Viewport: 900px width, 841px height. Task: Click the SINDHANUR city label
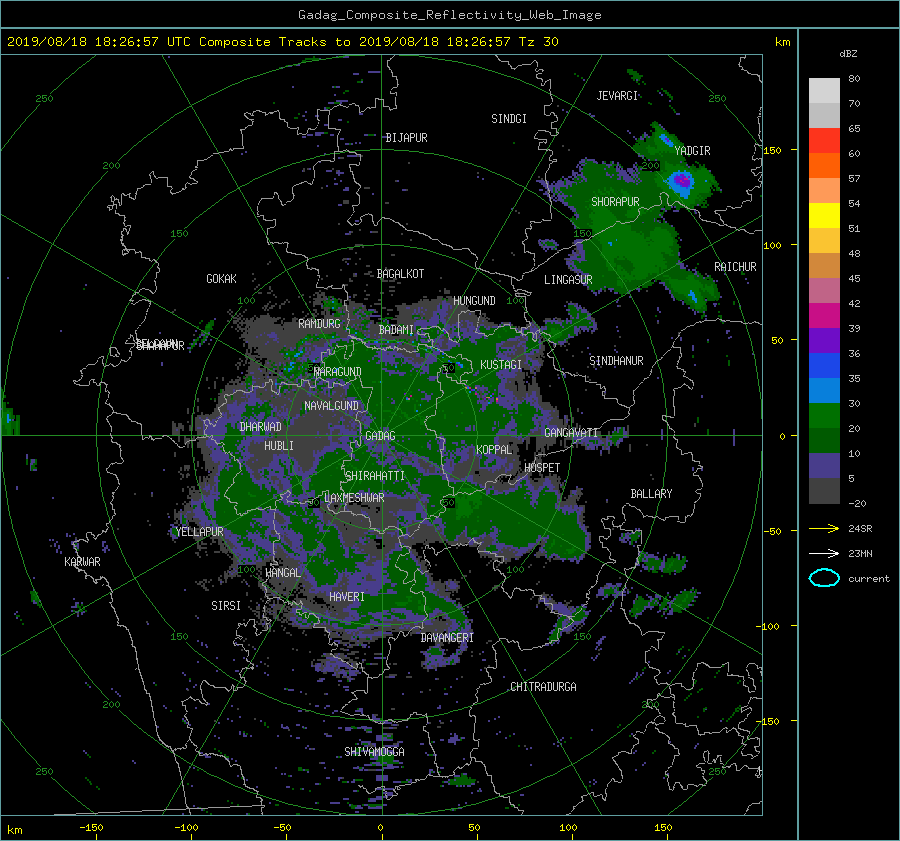[x=616, y=361]
